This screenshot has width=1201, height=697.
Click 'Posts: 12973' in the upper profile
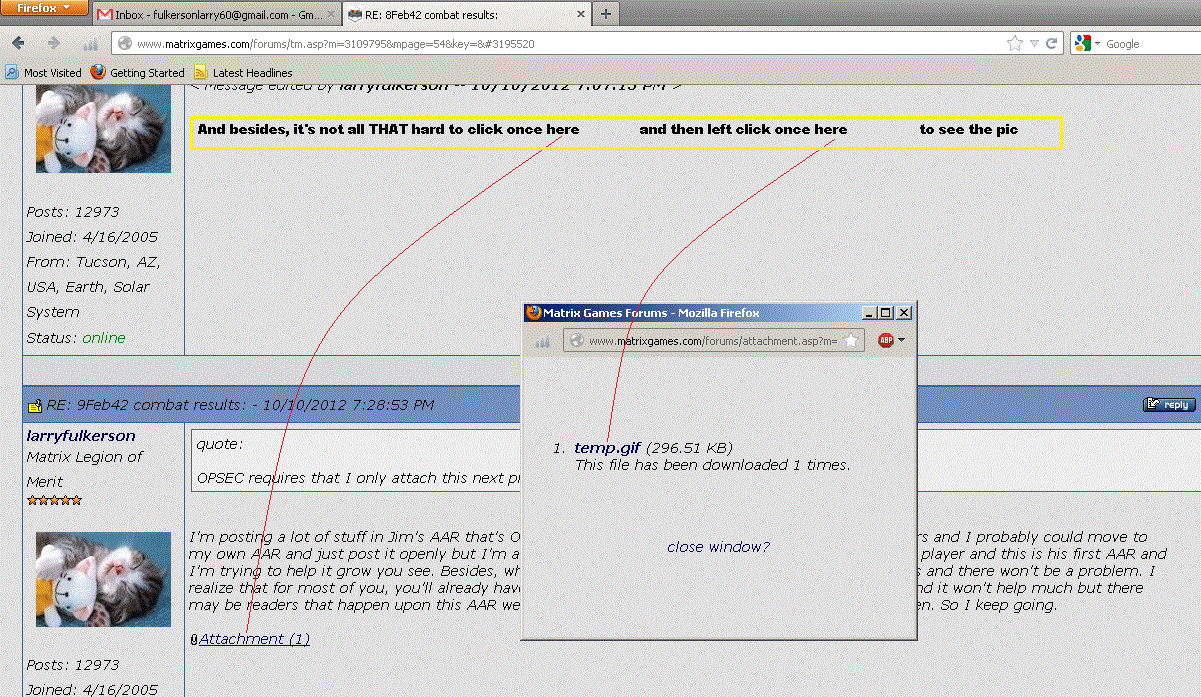tap(73, 212)
